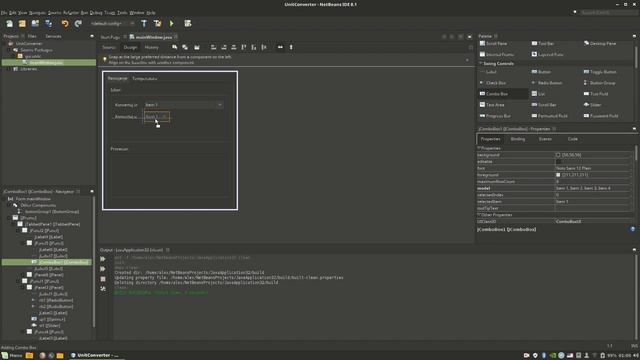640x360 pixels.
Task: Click the Profile Project toolbar icon
Action: click(188, 24)
